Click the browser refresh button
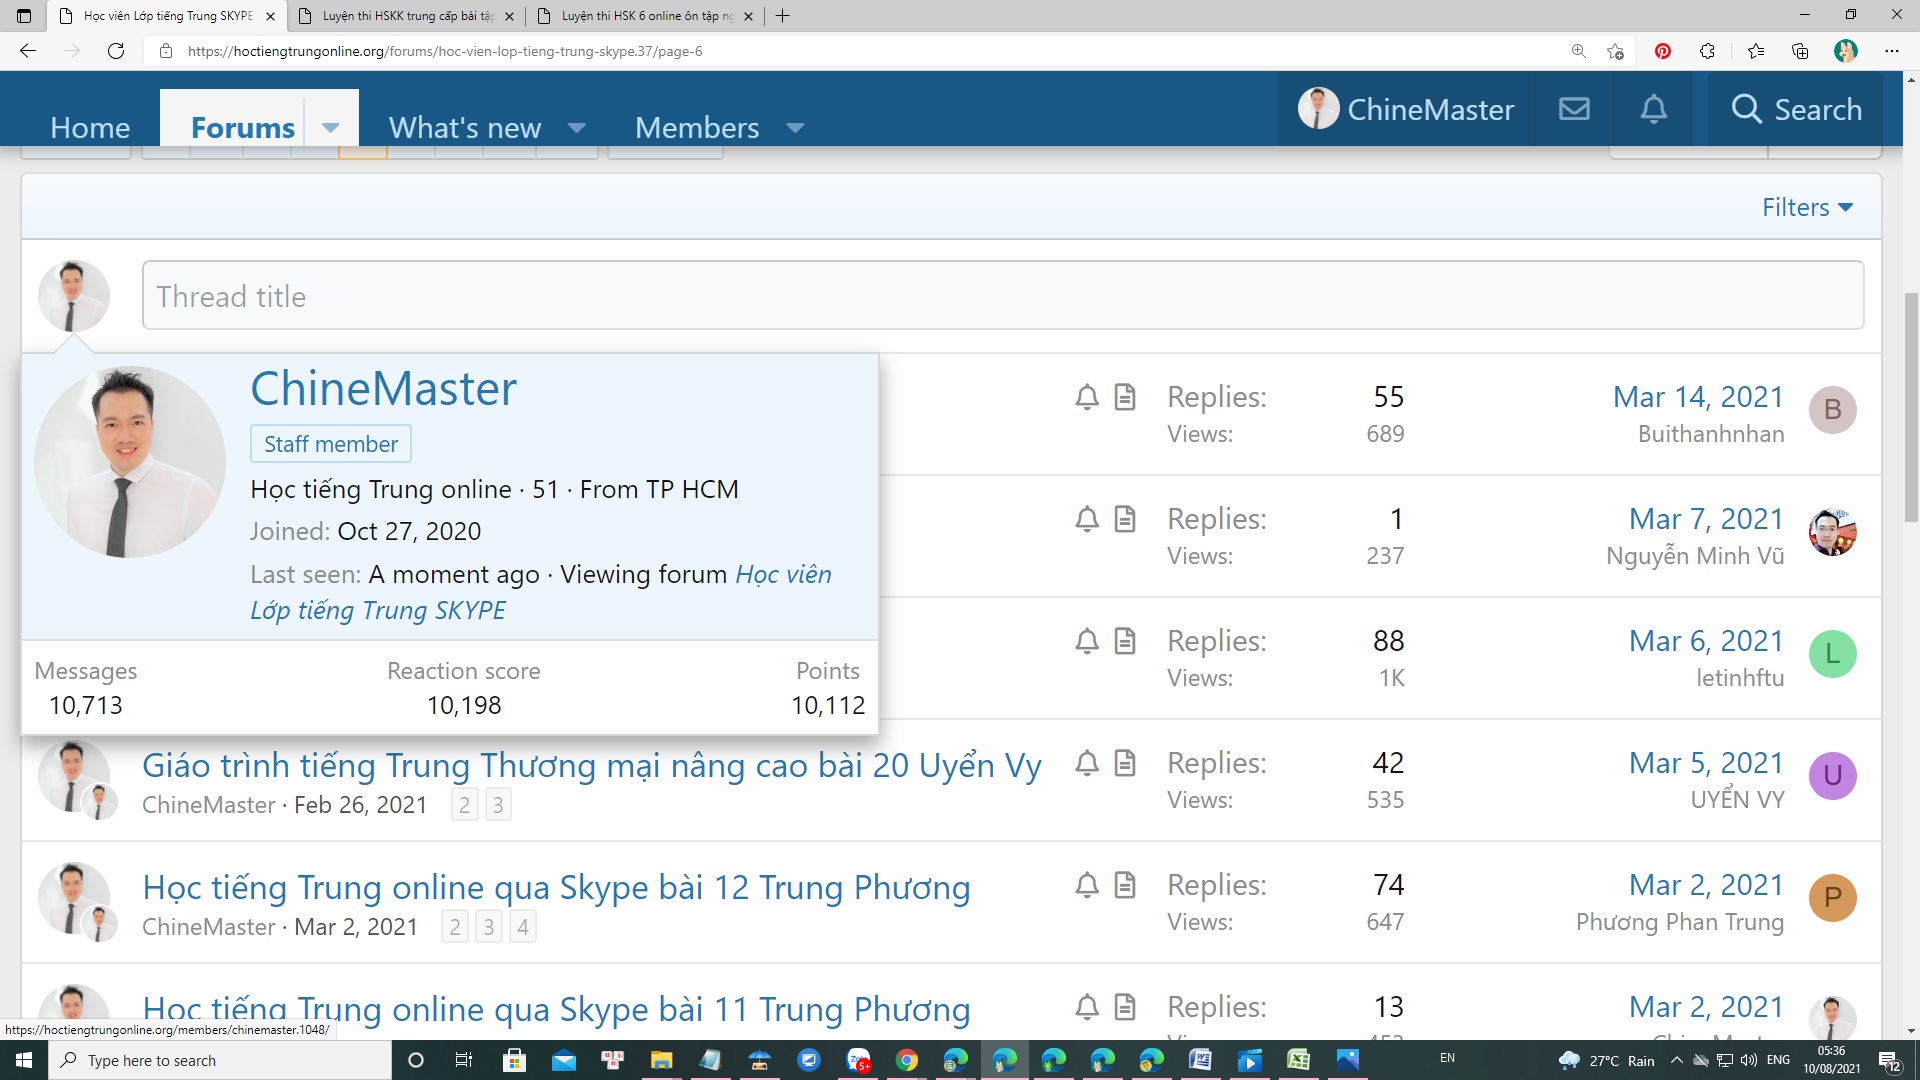Viewport: 1920px width, 1080px height. click(116, 51)
